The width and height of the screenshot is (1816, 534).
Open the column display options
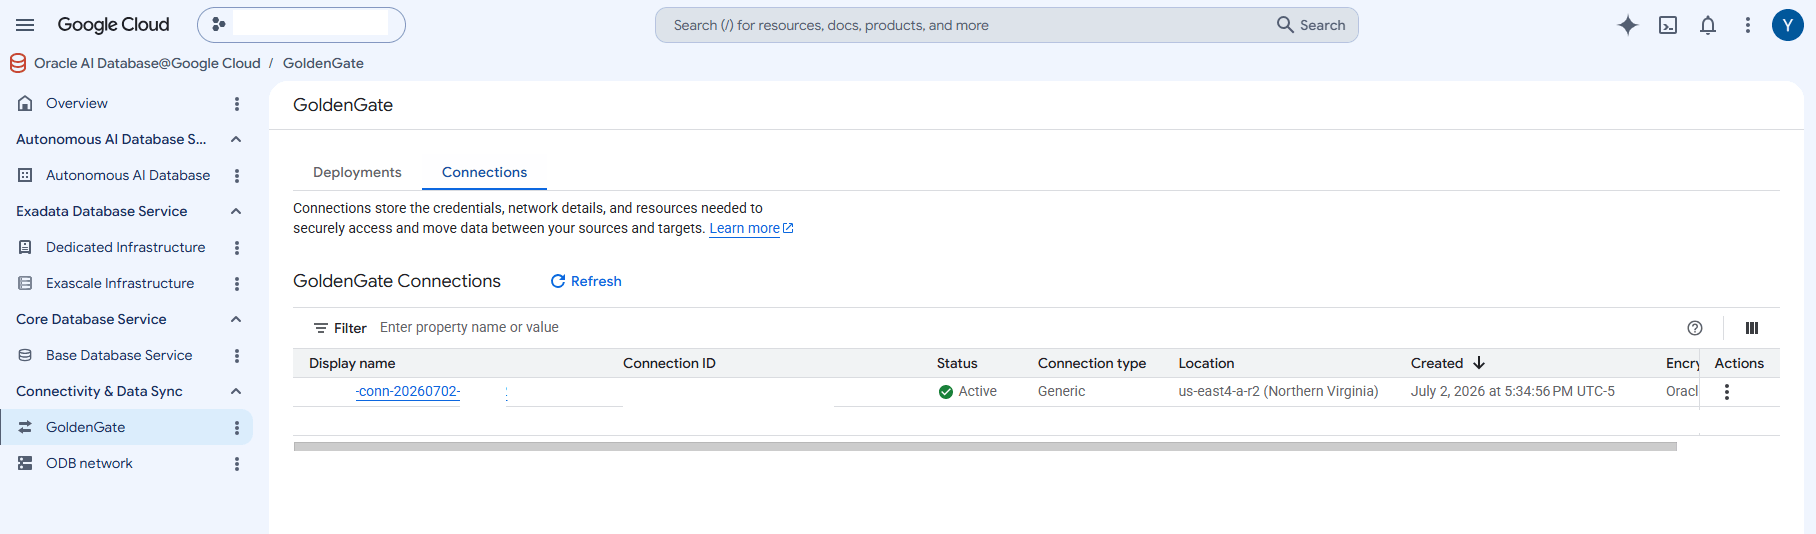[1752, 328]
